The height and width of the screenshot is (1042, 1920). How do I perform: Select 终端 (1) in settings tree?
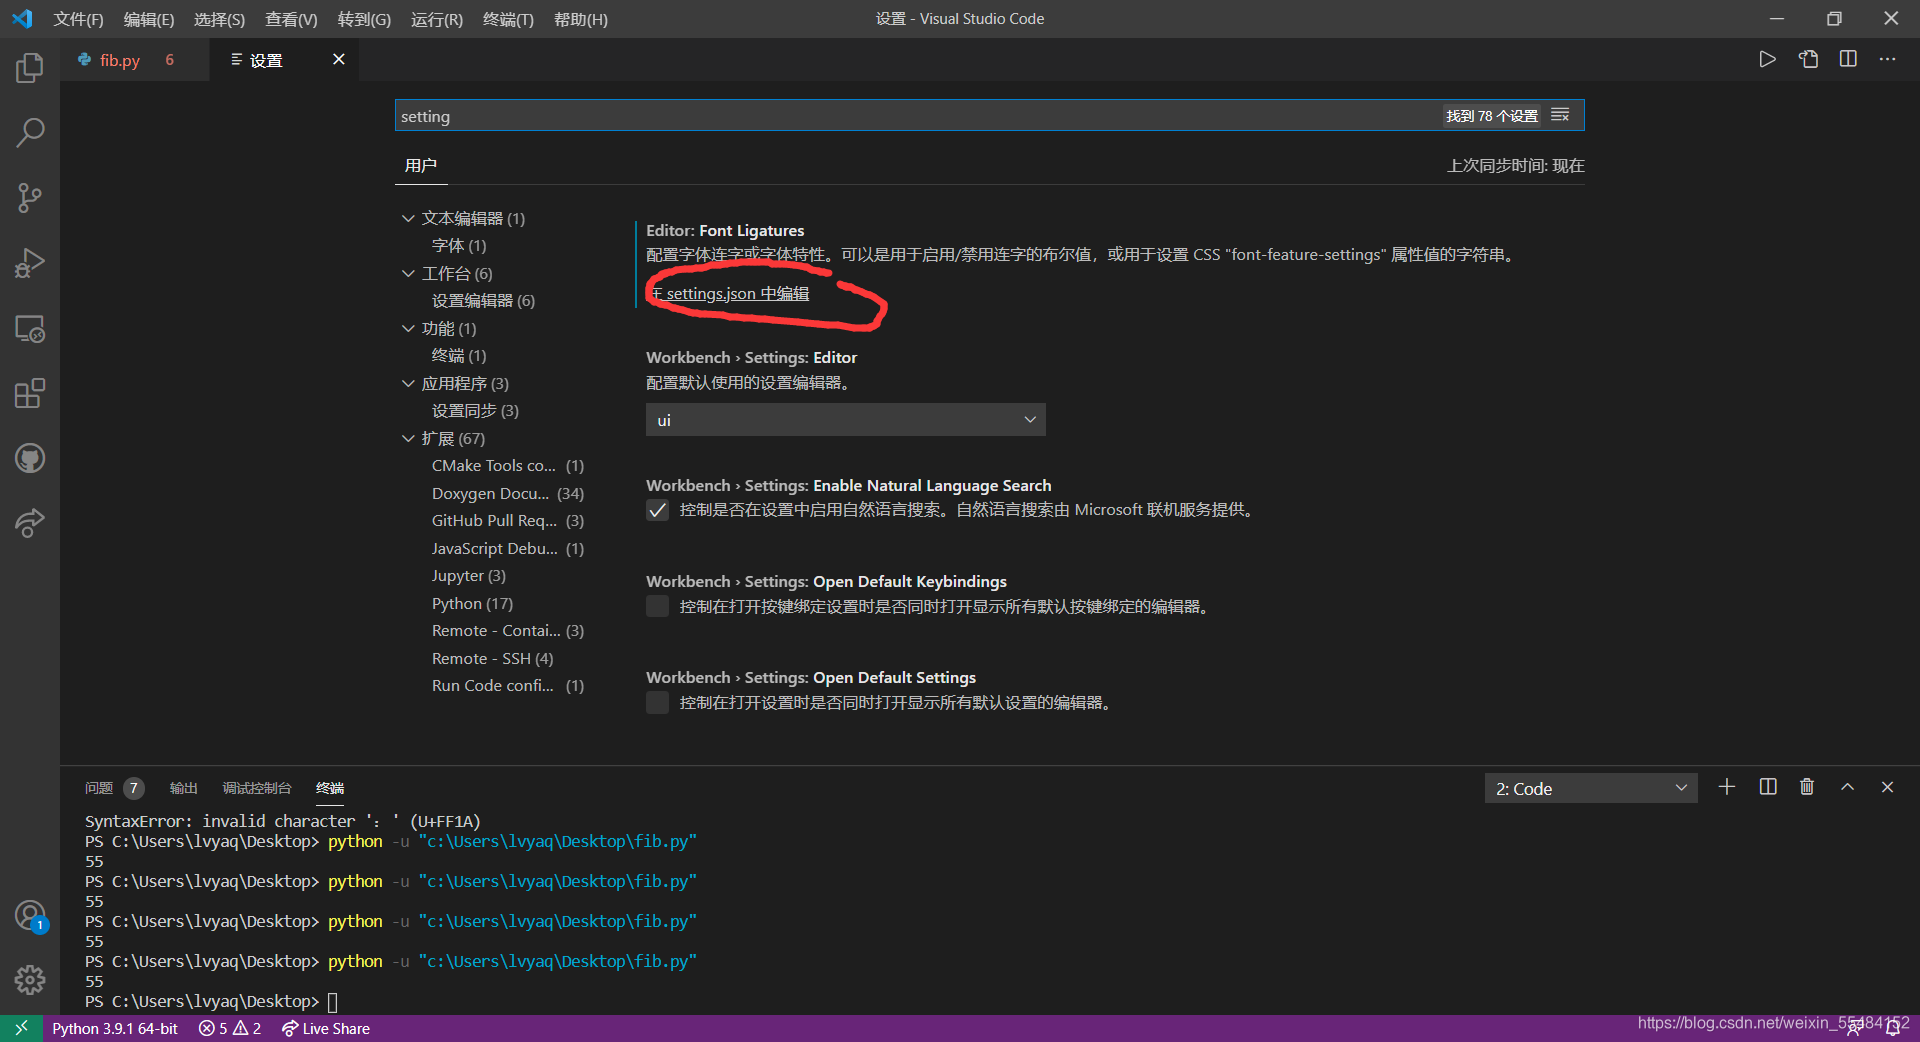(x=459, y=356)
